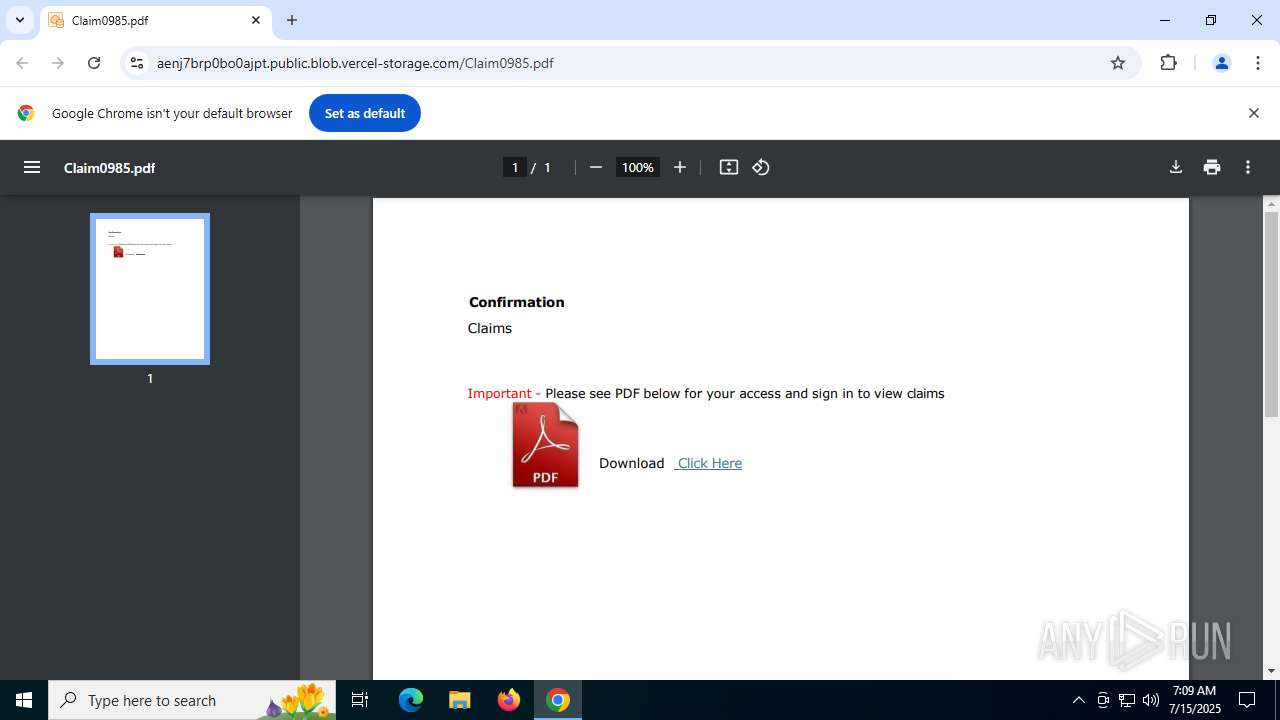
Task: Click the Fit to page icon
Action: pyautogui.click(x=729, y=167)
